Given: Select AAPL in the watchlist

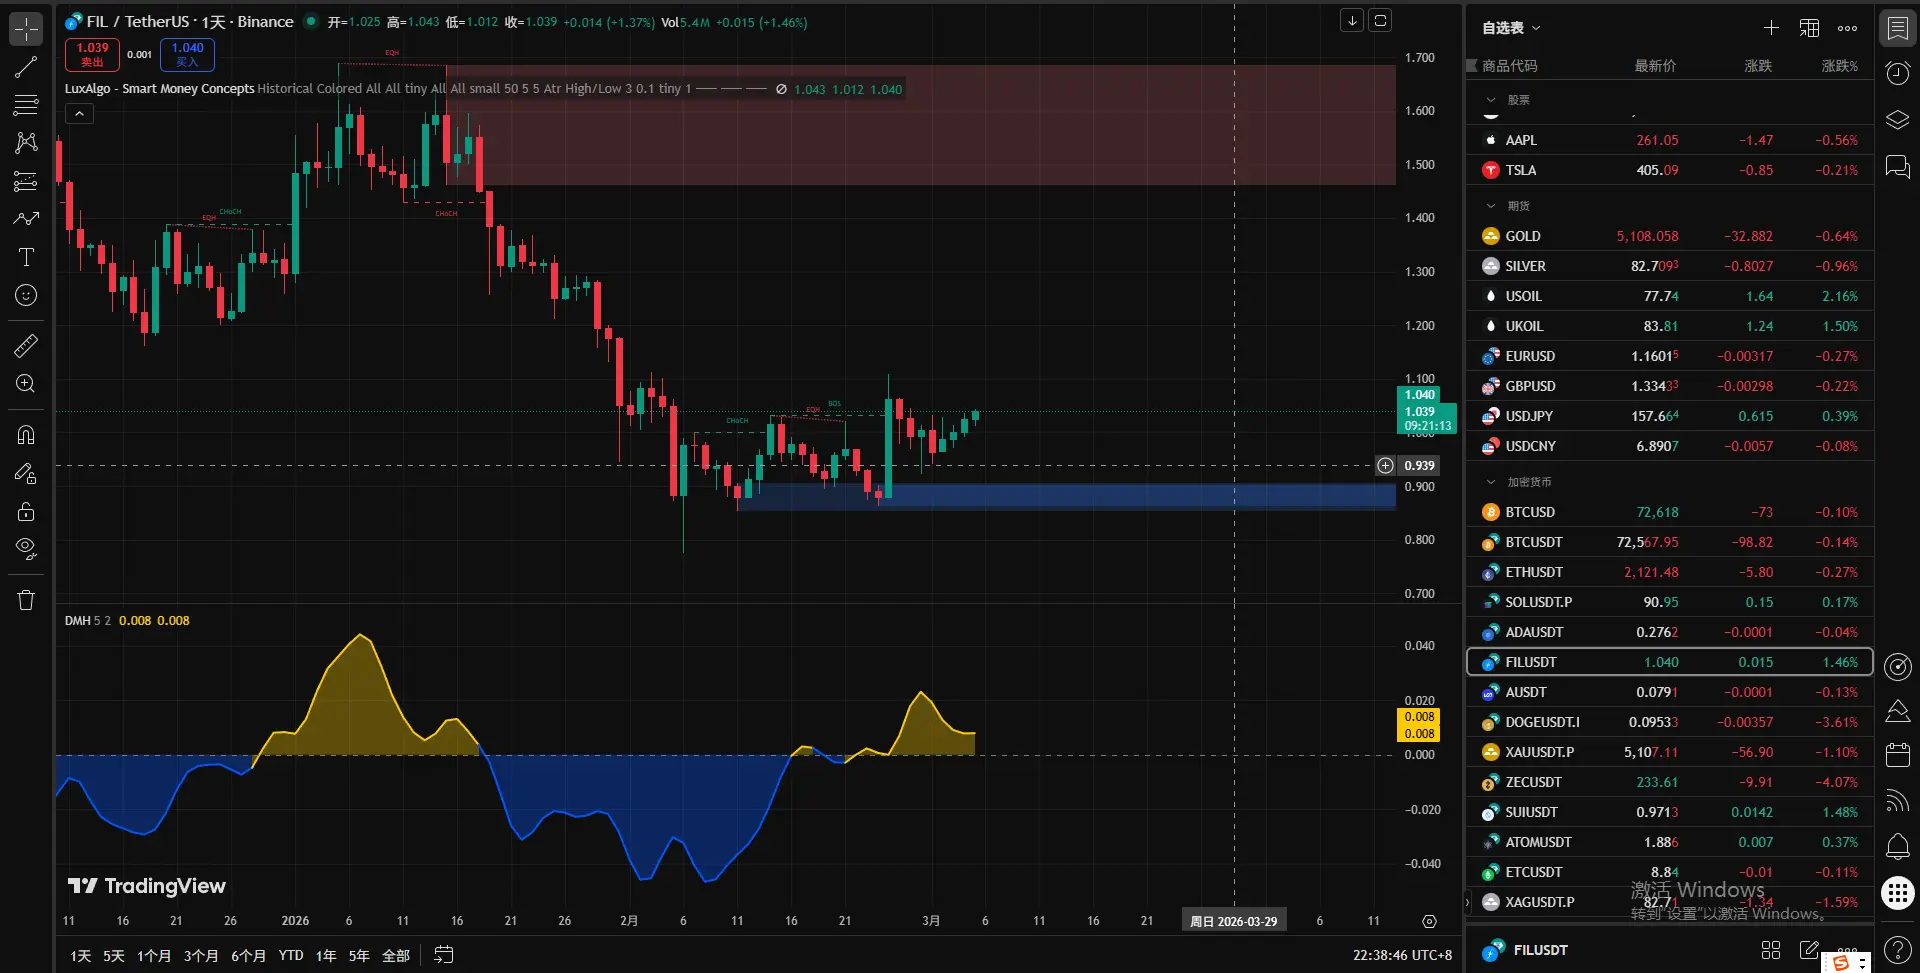Looking at the screenshot, I should (x=1669, y=140).
